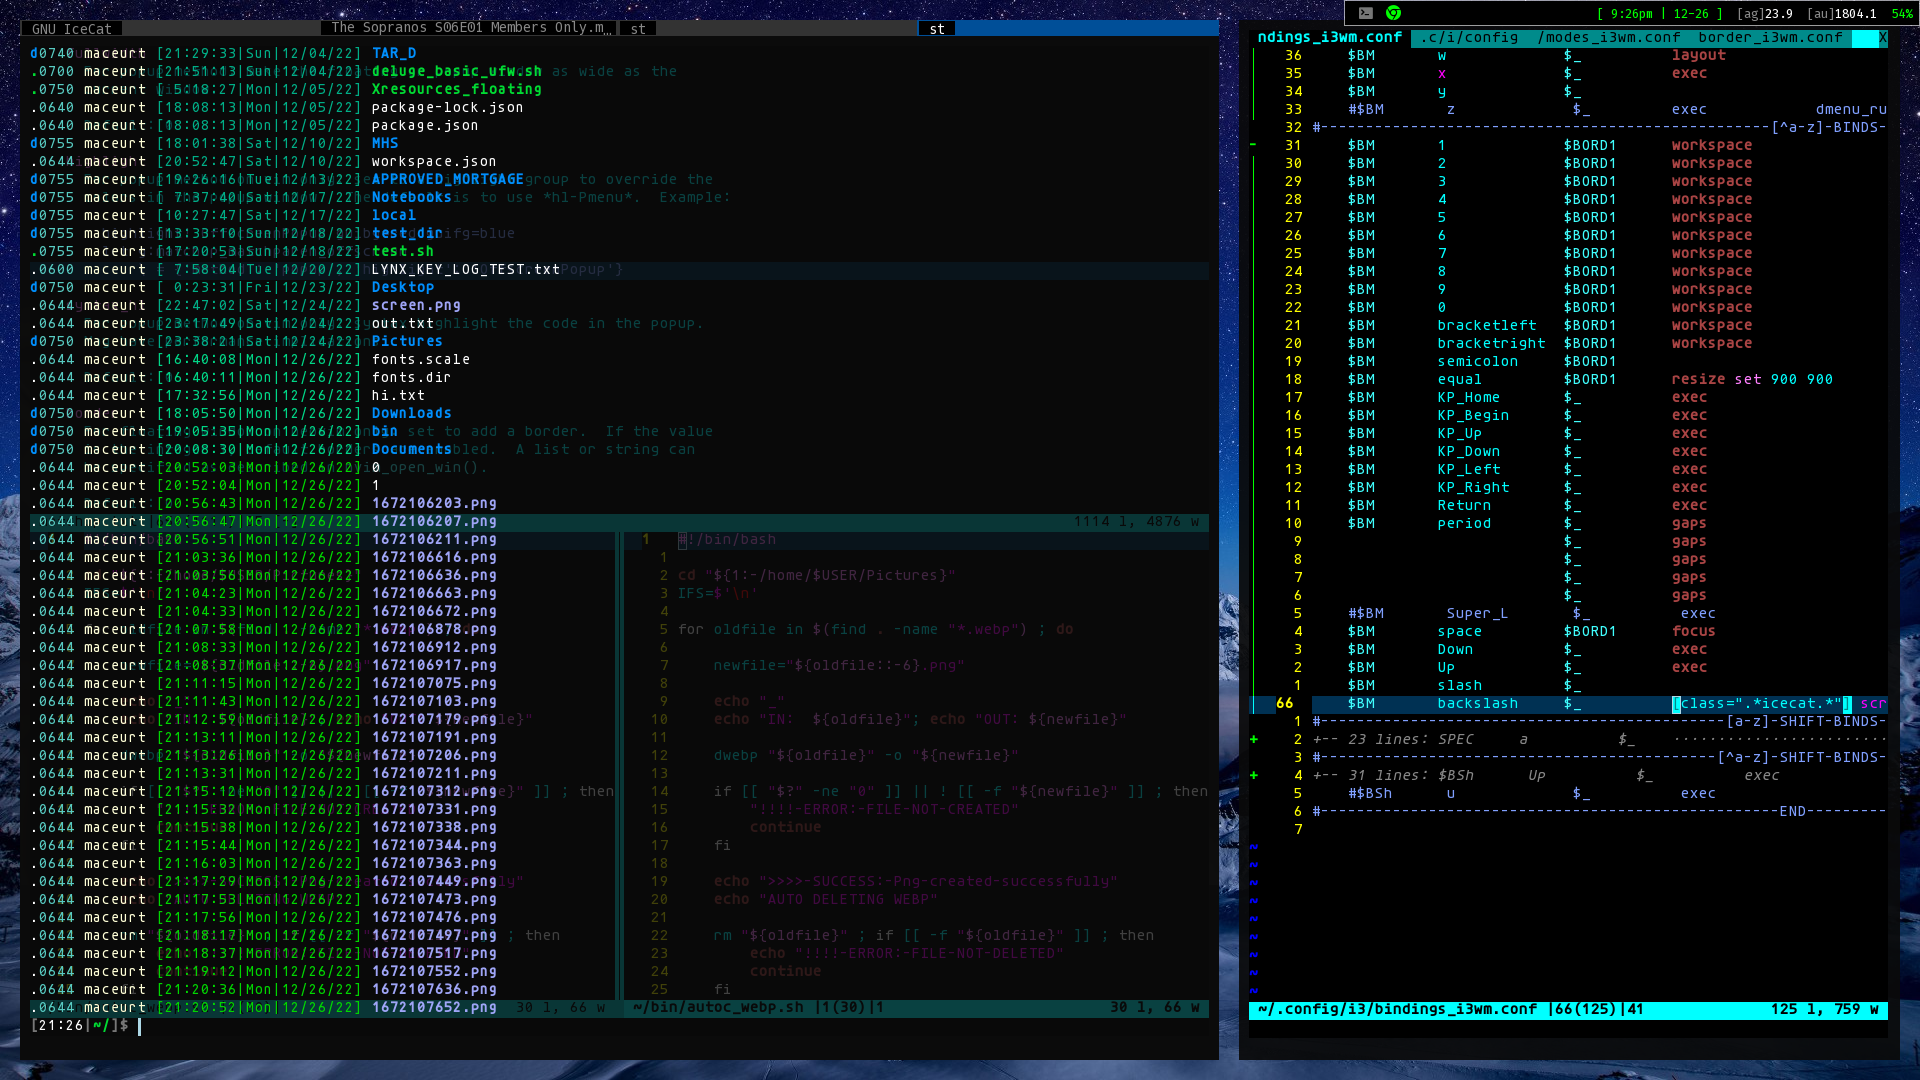The height and width of the screenshot is (1080, 1920).
Task: Click the 'bracketright' key binding
Action: (x=1491, y=343)
